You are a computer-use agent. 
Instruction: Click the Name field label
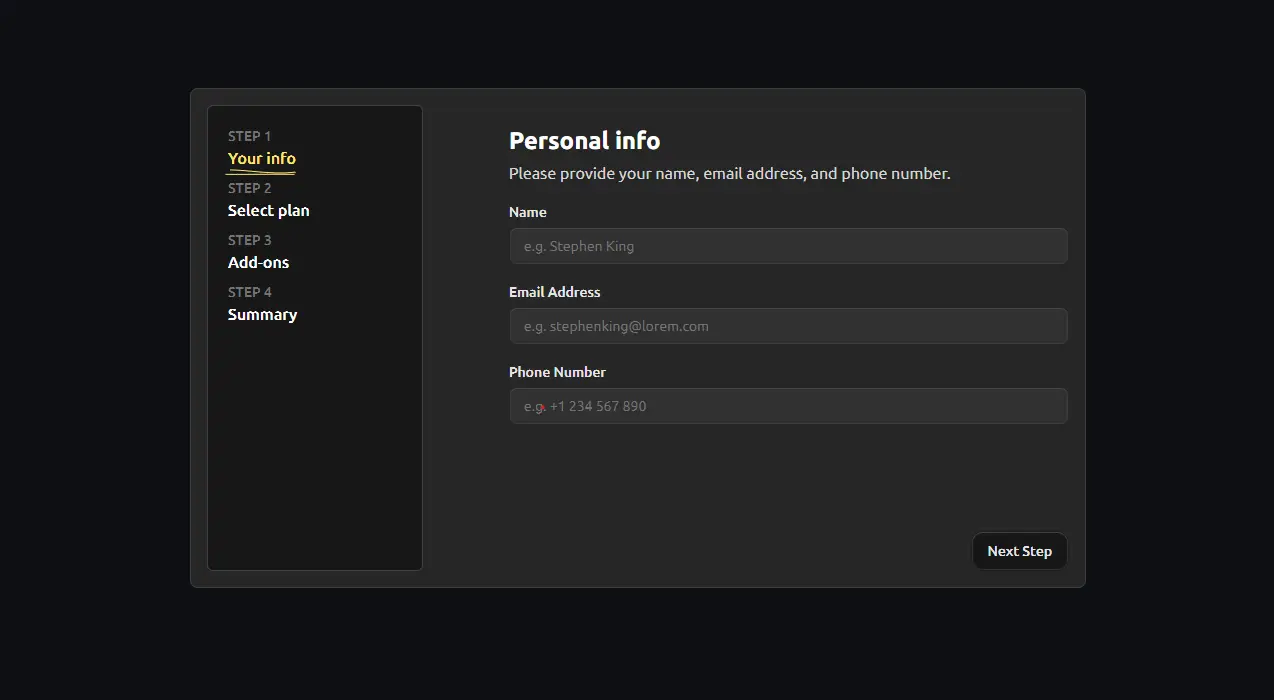(x=528, y=212)
